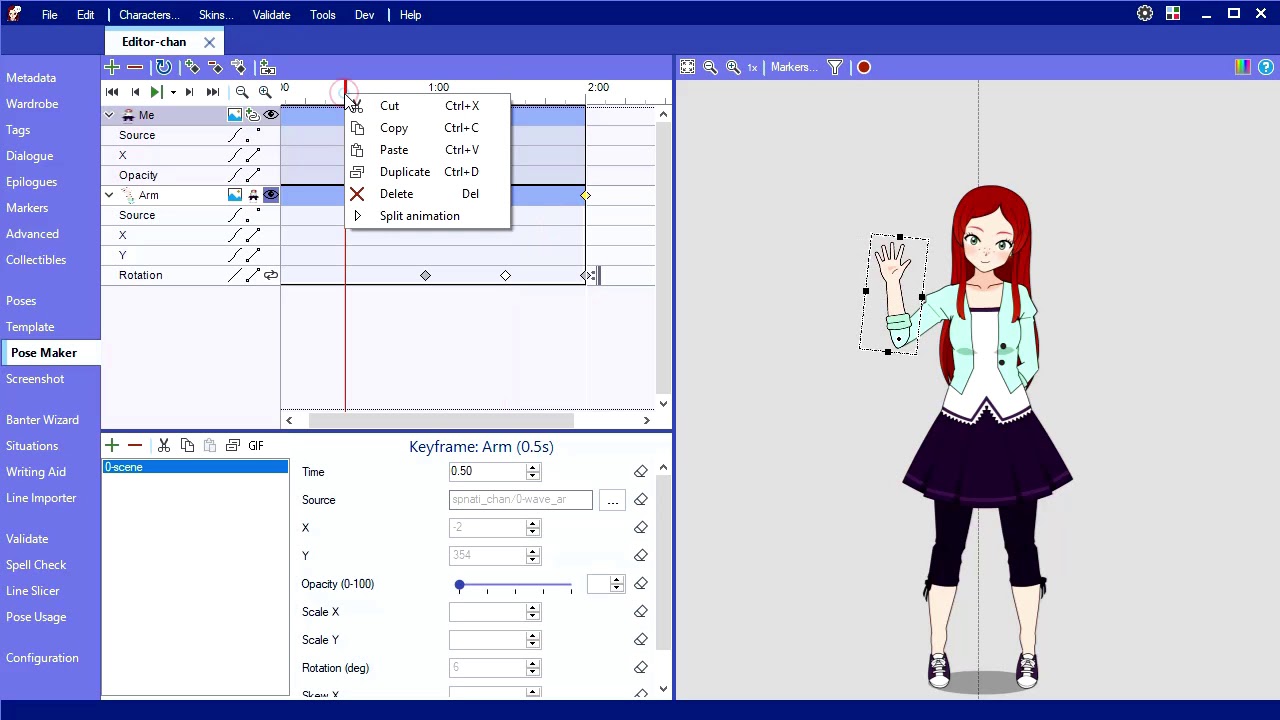Remove pose with the red minus icon
The height and width of the screenshot is (720, 1280).
coord(135,445)
